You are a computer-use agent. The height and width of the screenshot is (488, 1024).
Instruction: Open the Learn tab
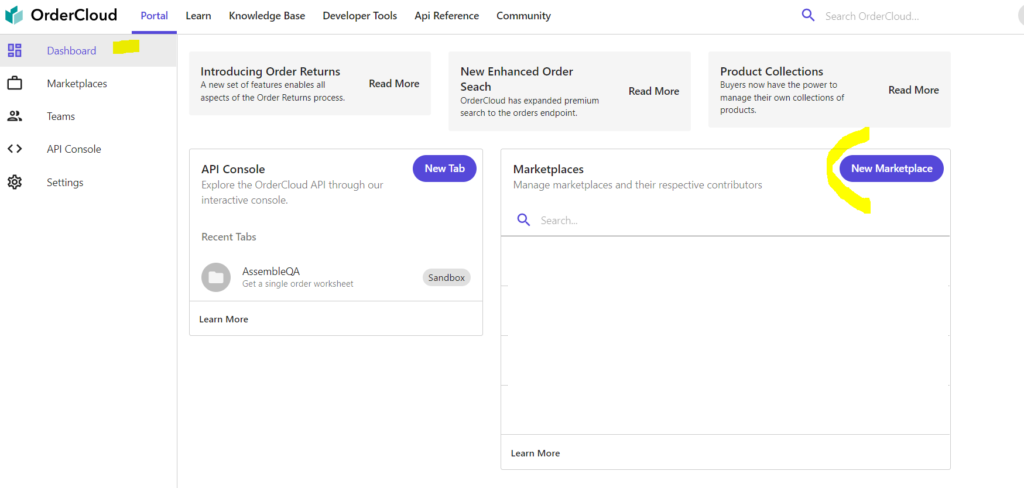(199, 16)
